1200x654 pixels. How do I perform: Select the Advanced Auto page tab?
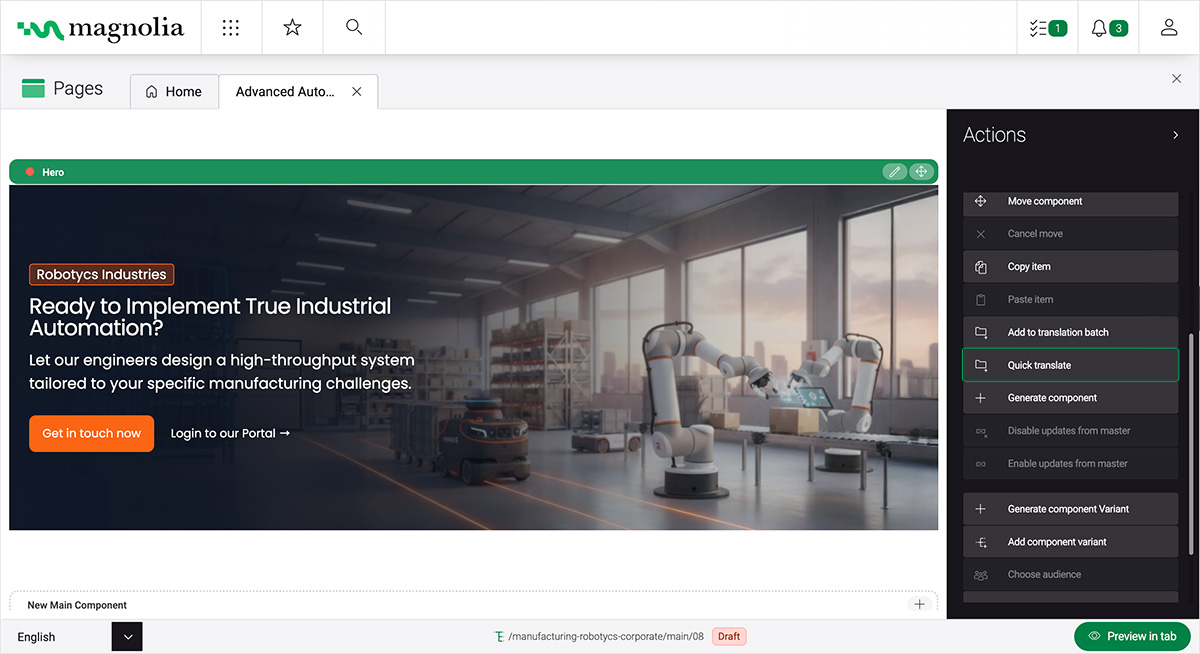284,91
